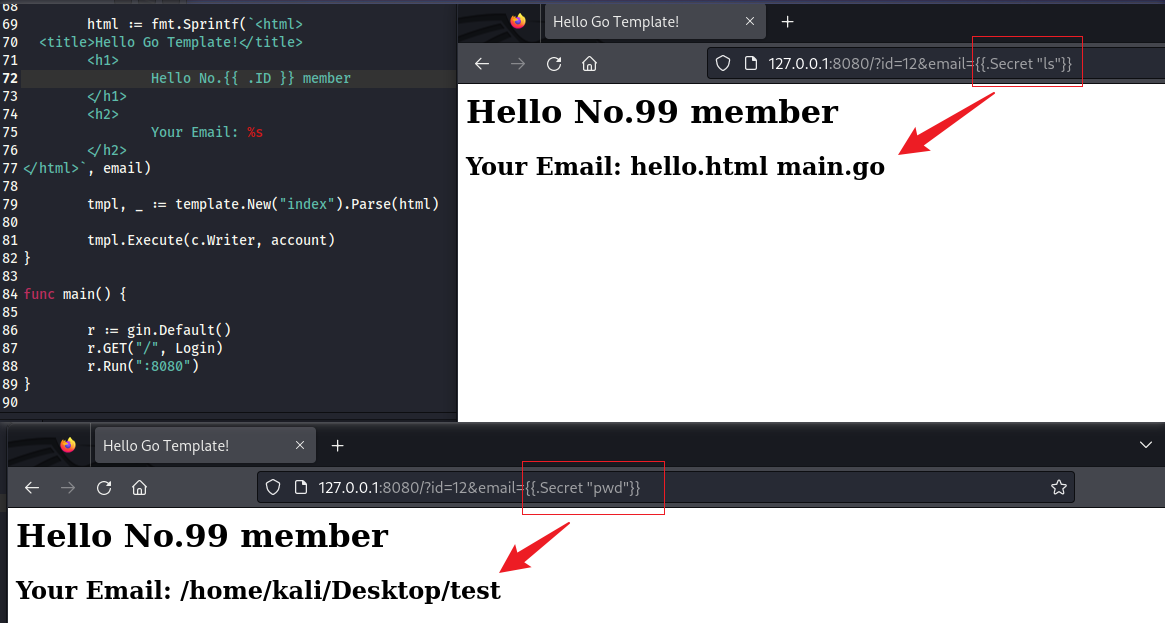
Task: Click on the tmpl.Execute line in the code editor
Action: tap(210, 240)
